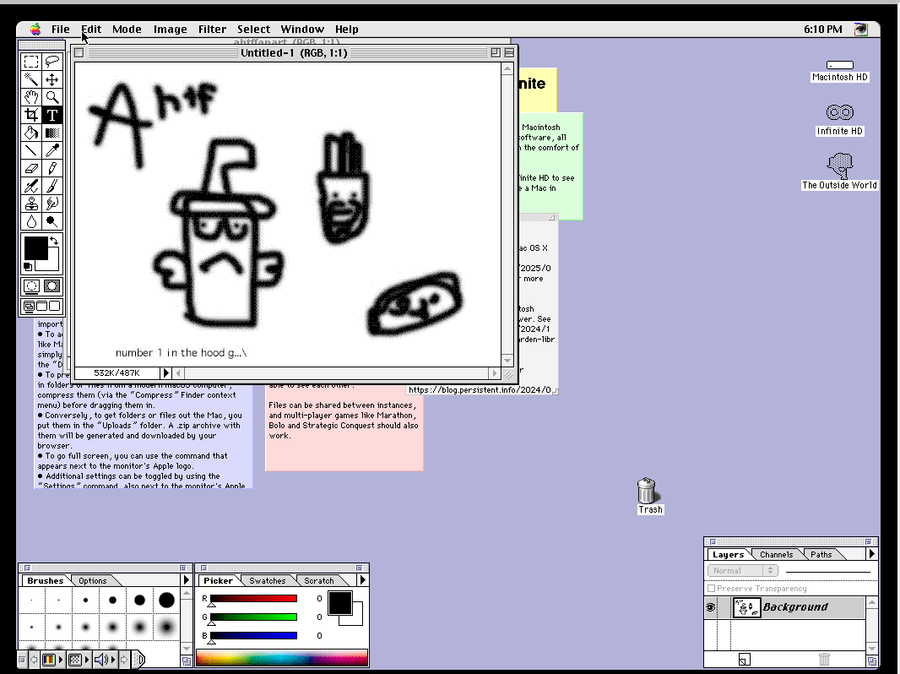Select the Rectangular Marquee tool

31,61
